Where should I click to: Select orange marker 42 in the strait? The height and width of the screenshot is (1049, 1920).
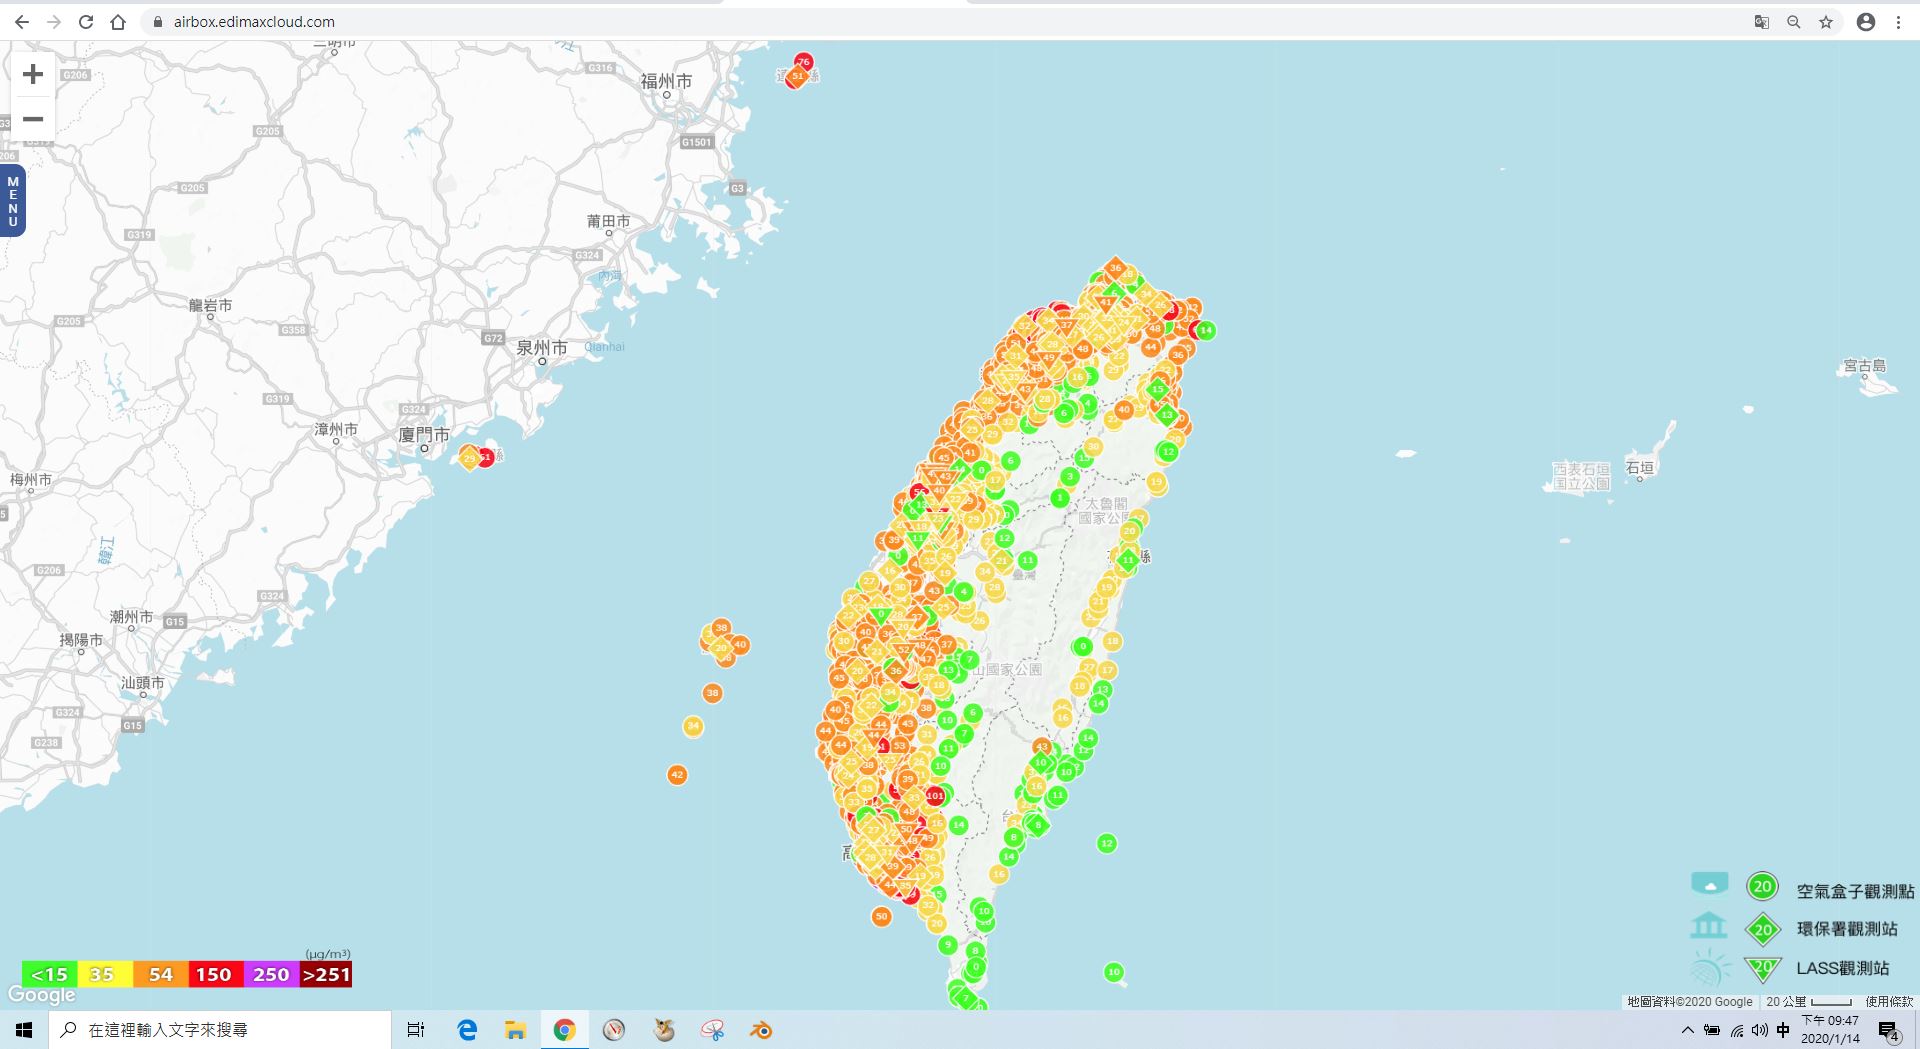(x=677, y=775)
